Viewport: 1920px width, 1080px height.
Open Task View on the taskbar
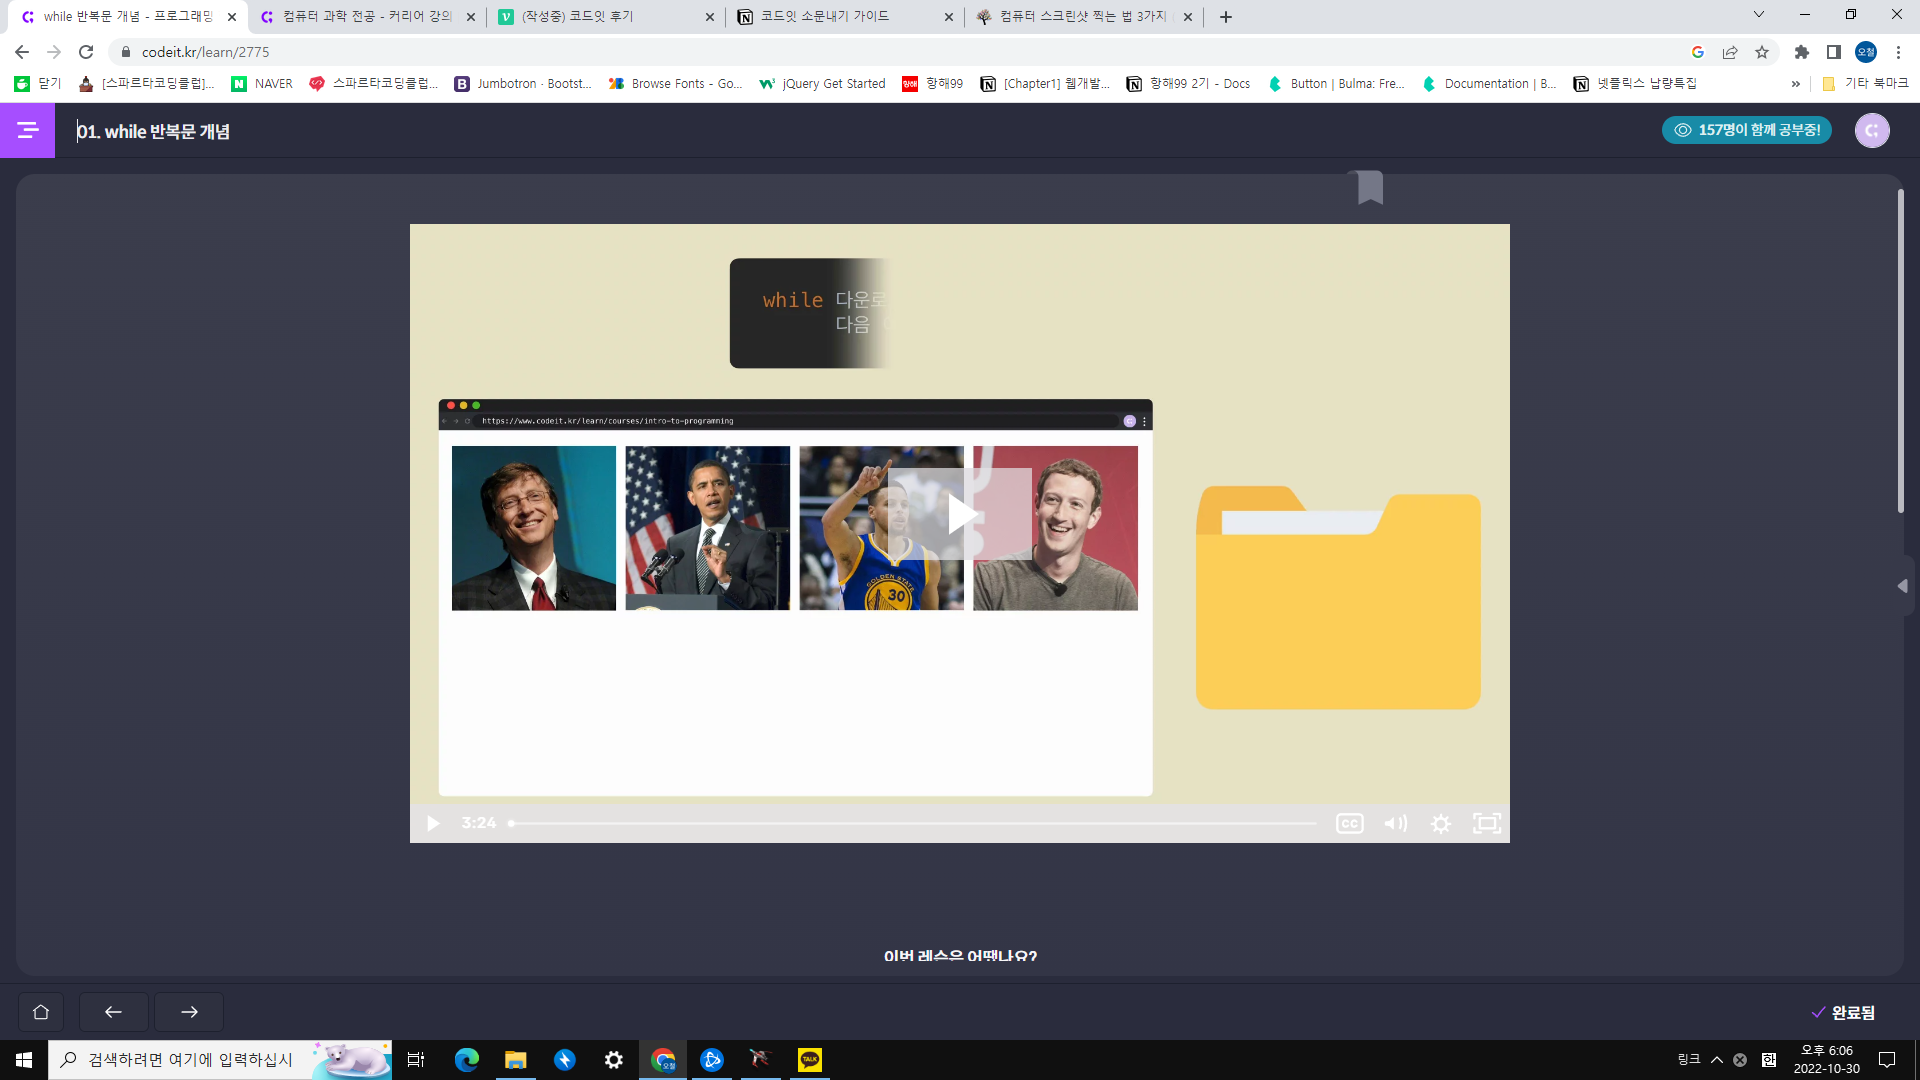point(416,1060)
